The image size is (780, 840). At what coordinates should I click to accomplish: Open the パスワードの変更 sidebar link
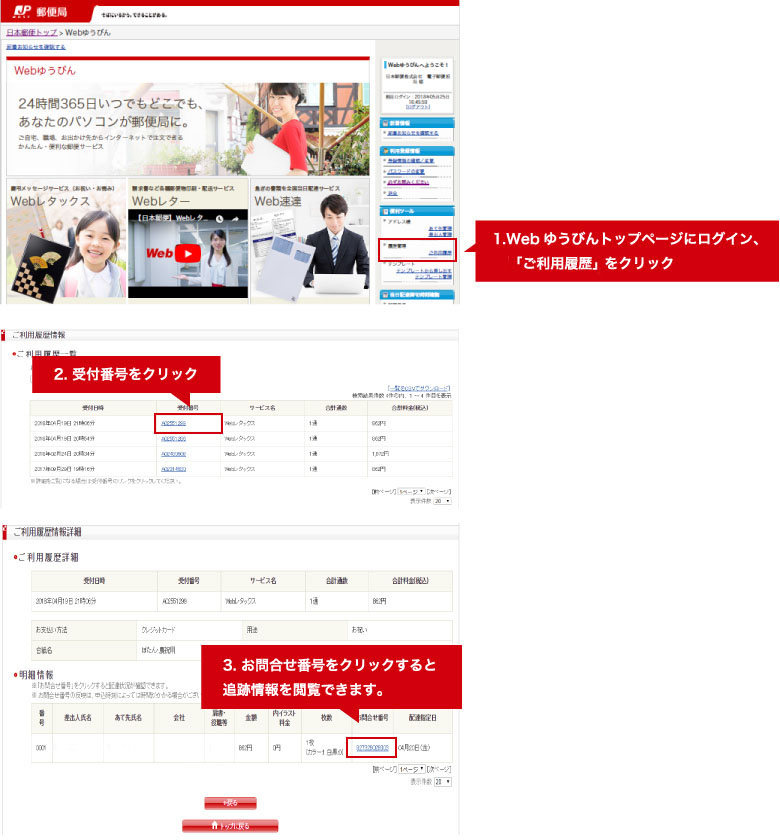[x=406, y=171]
